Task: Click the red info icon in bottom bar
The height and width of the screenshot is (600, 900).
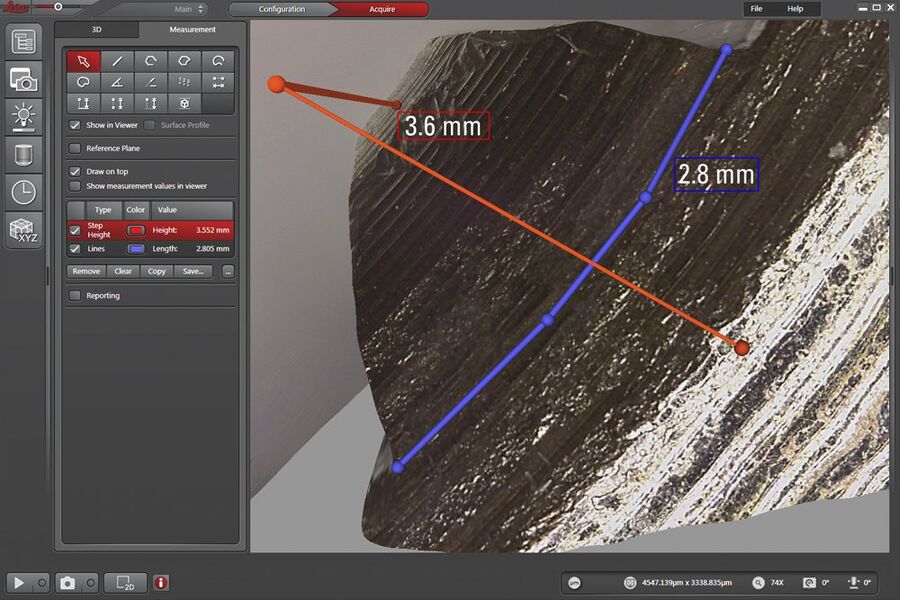Action: pyautogui.click(x=161, y=583)
